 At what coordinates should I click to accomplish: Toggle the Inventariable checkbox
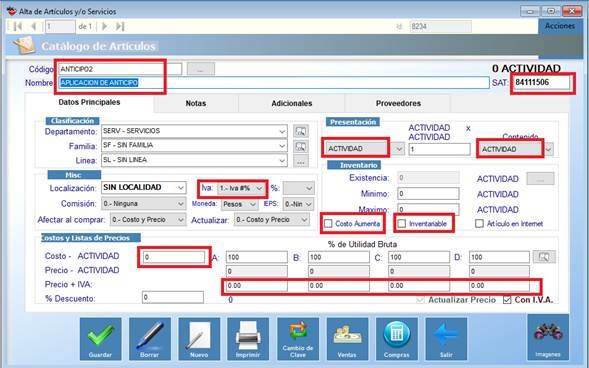402,223
